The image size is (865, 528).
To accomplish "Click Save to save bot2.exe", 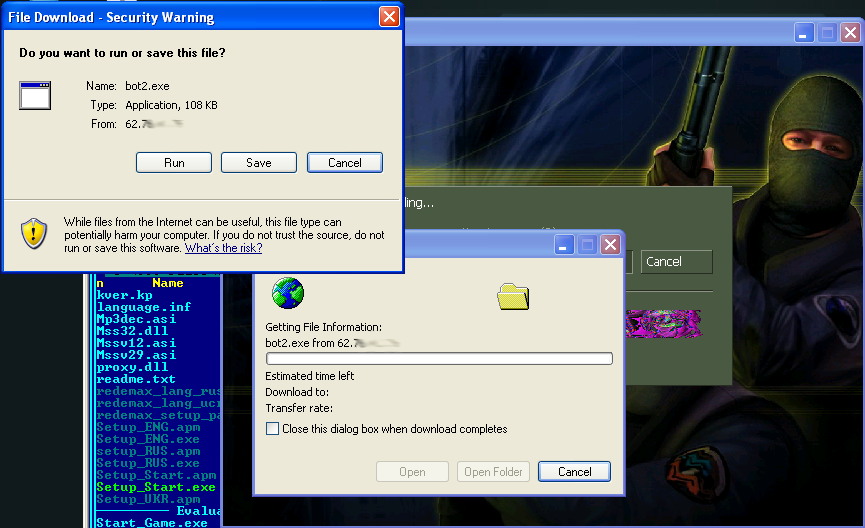I will tap(259, 163).
